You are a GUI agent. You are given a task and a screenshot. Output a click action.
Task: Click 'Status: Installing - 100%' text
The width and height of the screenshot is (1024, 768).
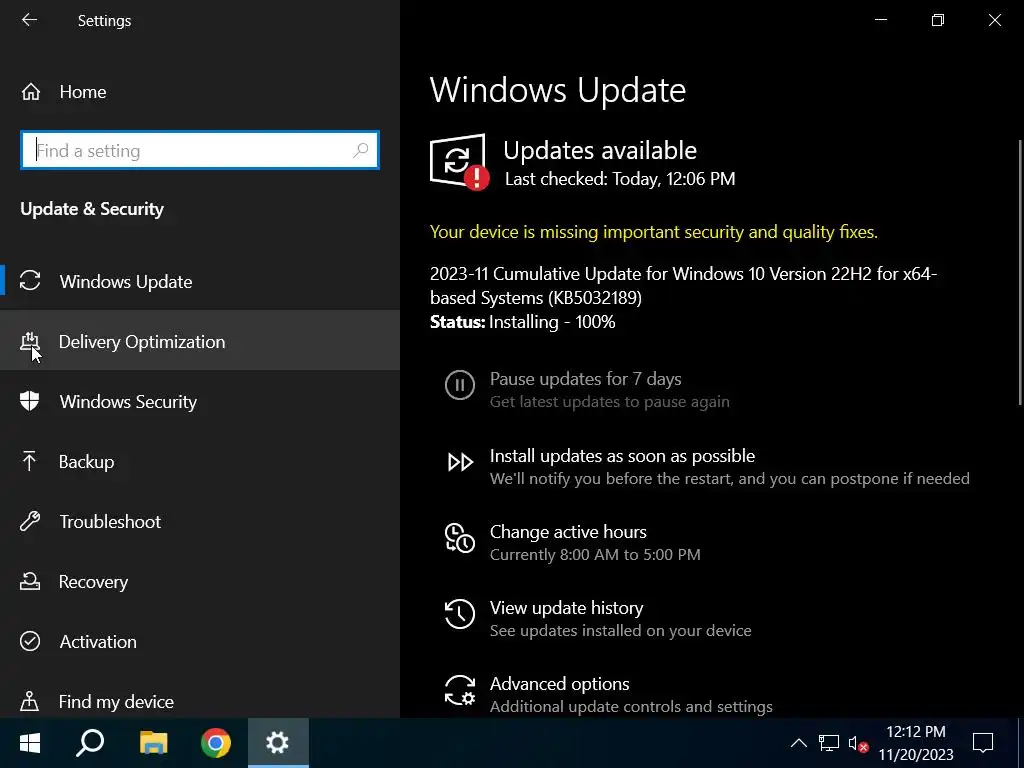click(x=522, y=322)
